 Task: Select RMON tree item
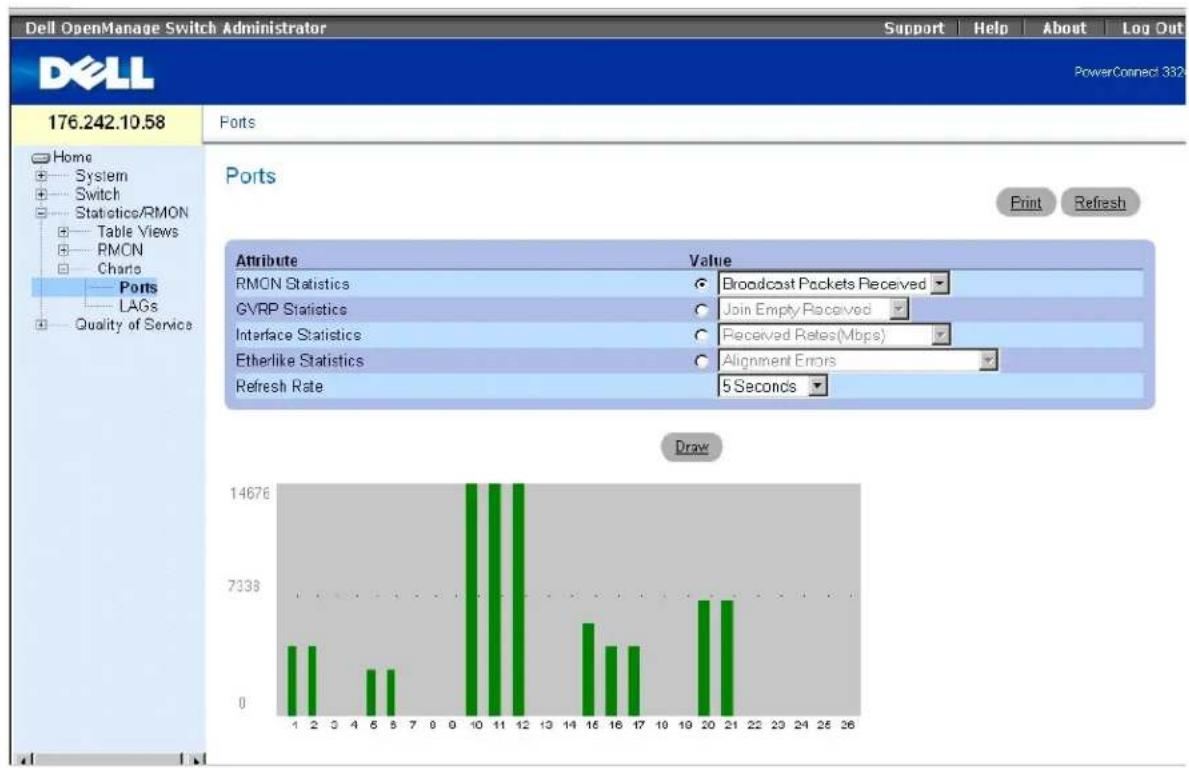(x=120, y=250)
